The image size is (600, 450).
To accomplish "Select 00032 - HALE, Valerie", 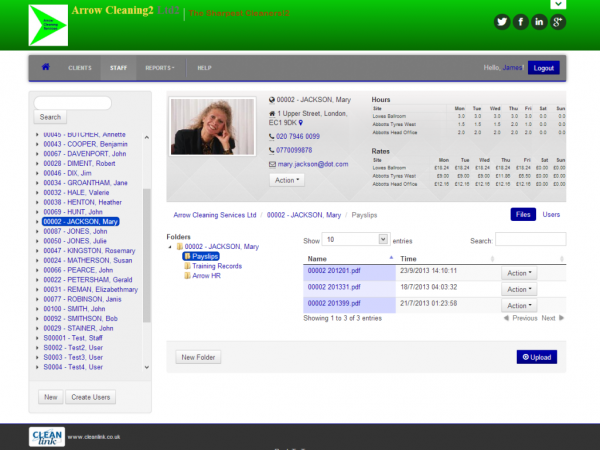I will (76, 192).
